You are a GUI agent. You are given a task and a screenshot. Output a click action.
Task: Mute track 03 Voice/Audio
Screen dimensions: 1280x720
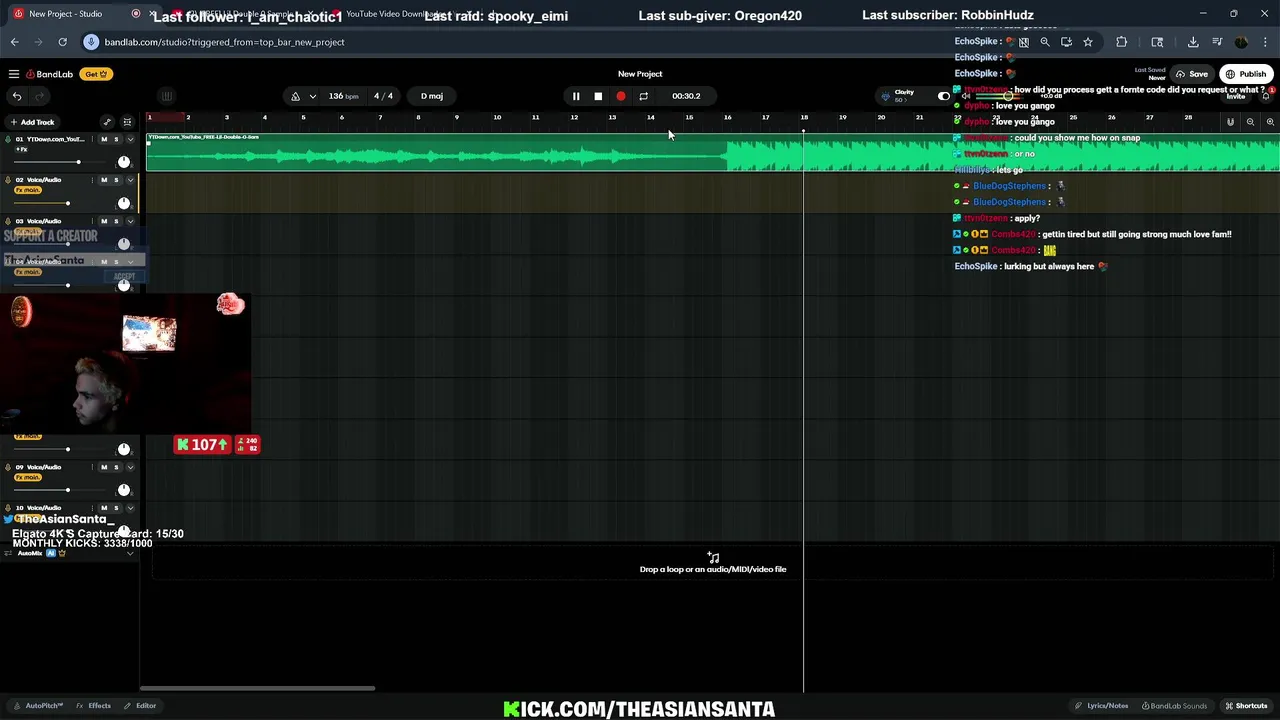pyautogui.click(x=104, y=221)
